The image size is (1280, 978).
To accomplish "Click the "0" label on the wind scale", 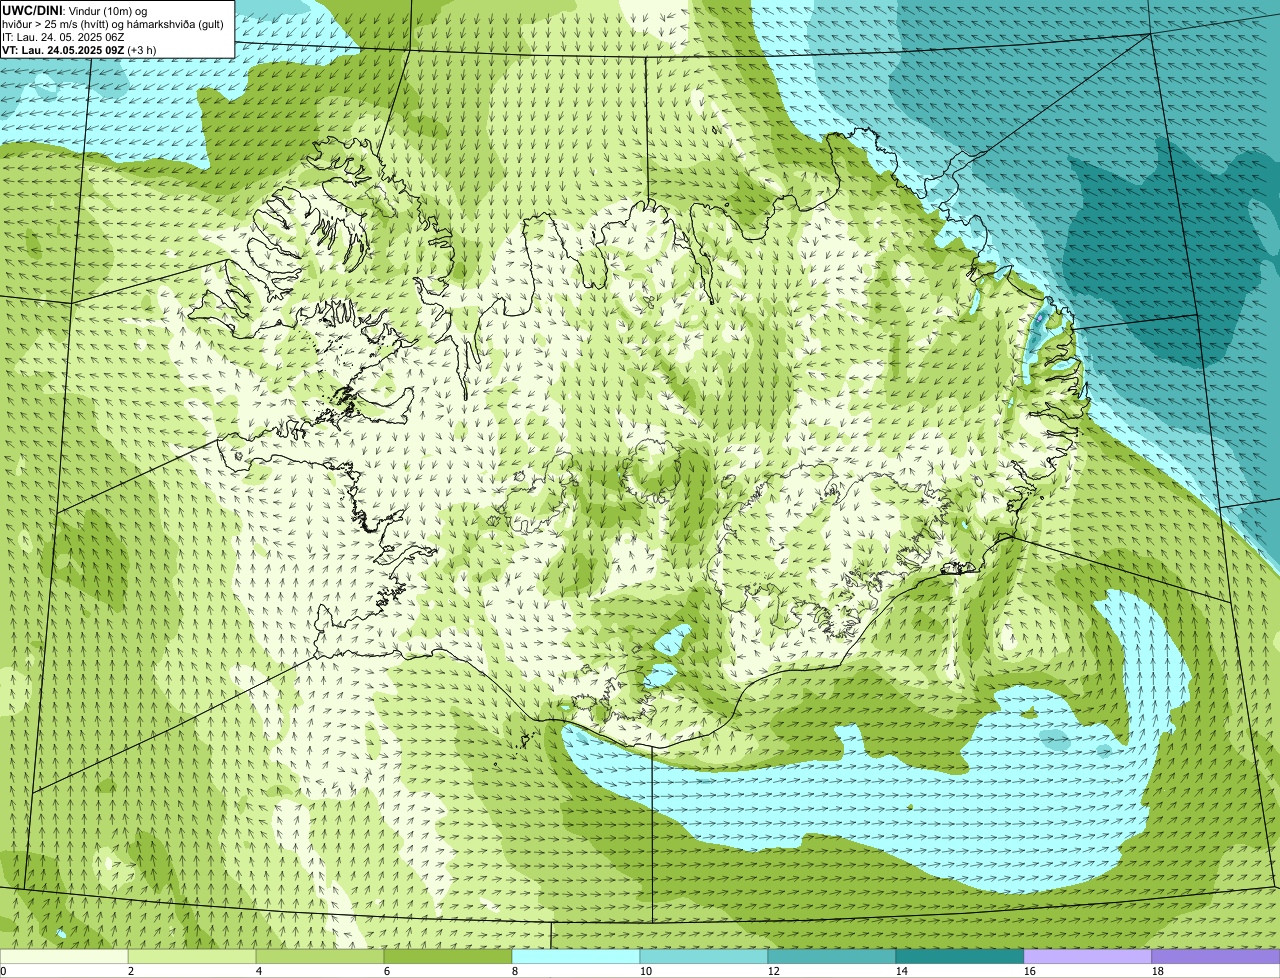I will click(x=3, y=971).
